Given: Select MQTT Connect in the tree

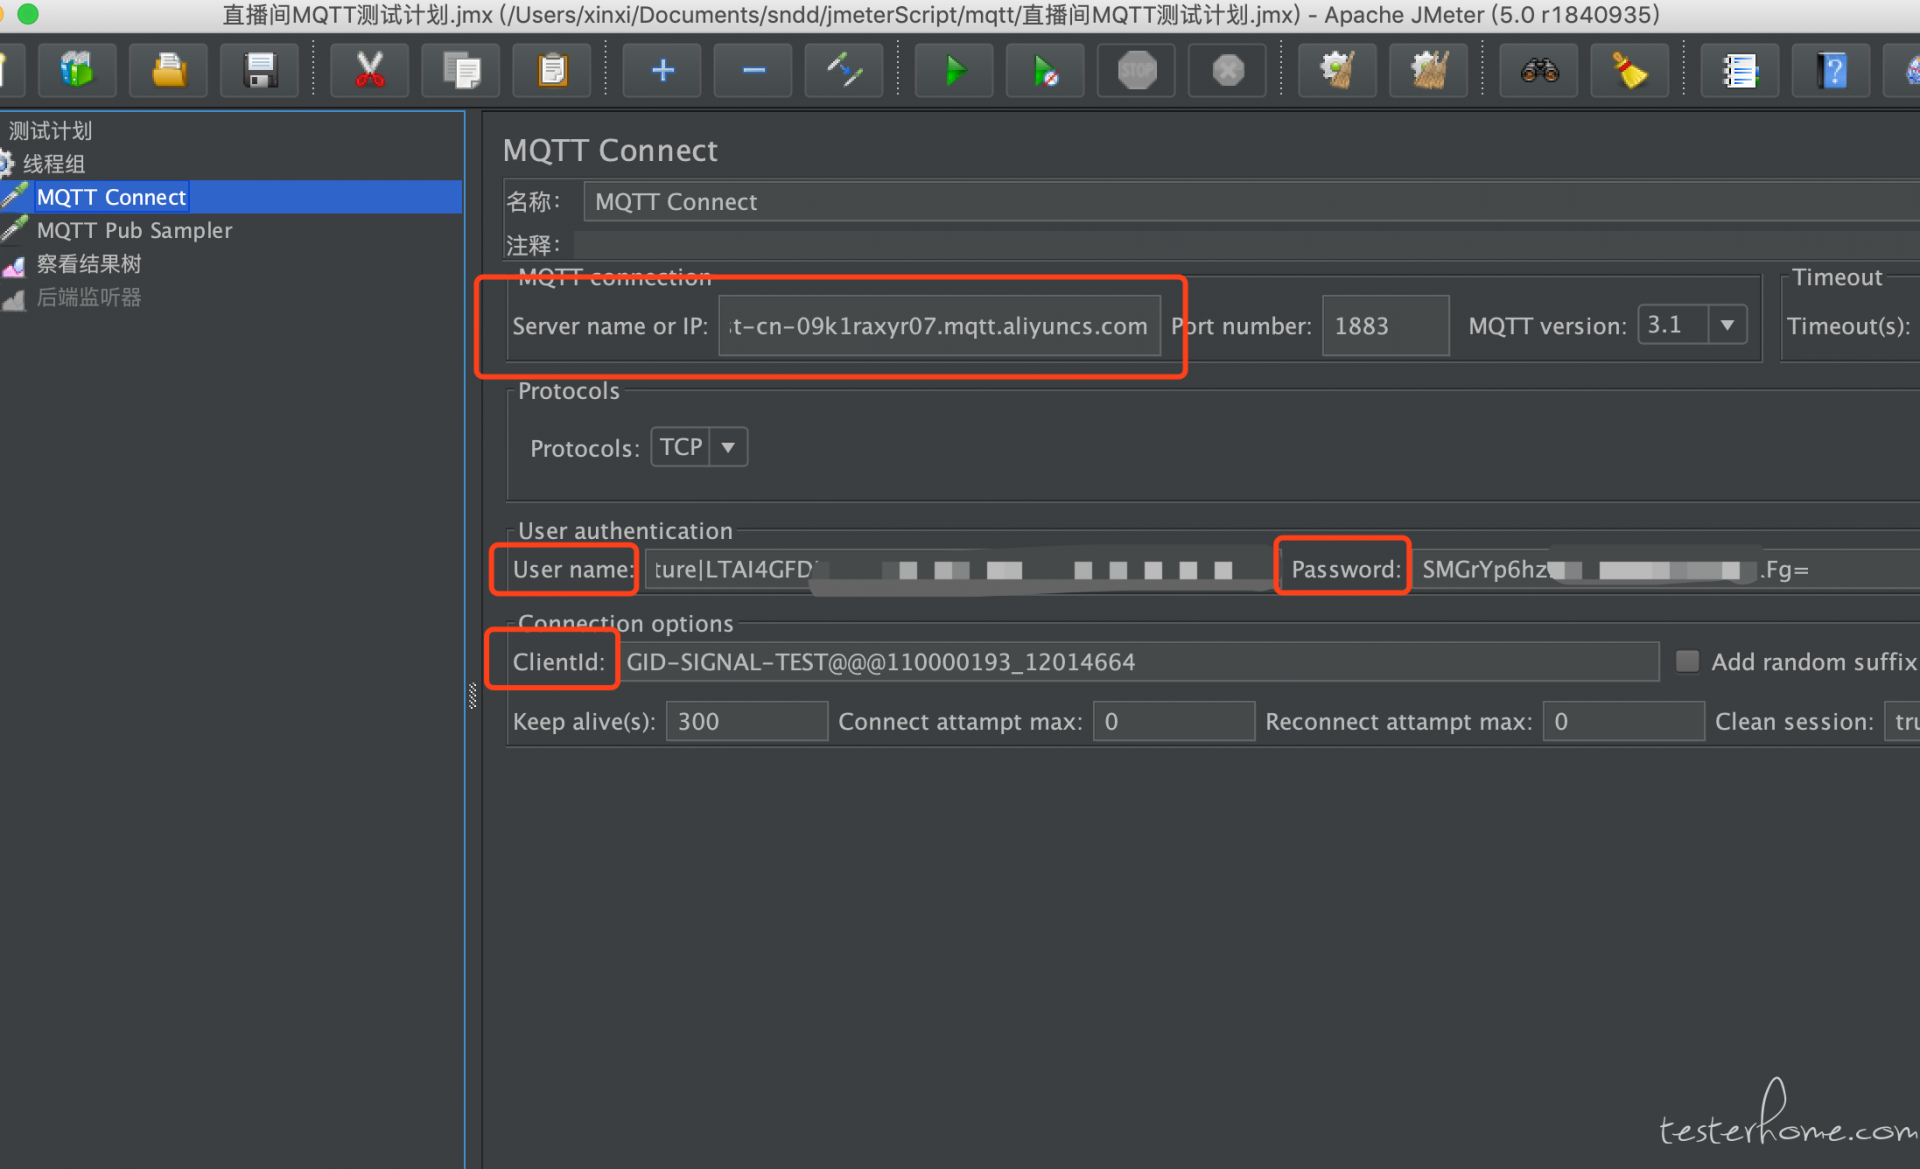Looking at the screenshot, I should tap(111, 197).
